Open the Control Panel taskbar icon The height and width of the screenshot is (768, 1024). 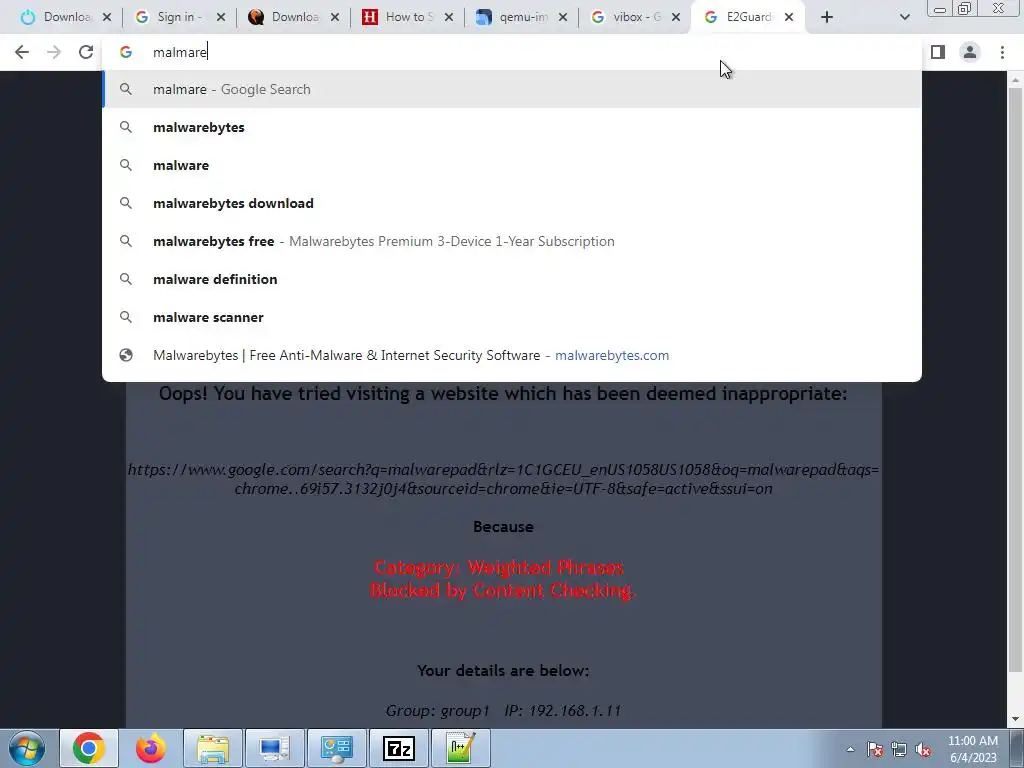[336, 748]
